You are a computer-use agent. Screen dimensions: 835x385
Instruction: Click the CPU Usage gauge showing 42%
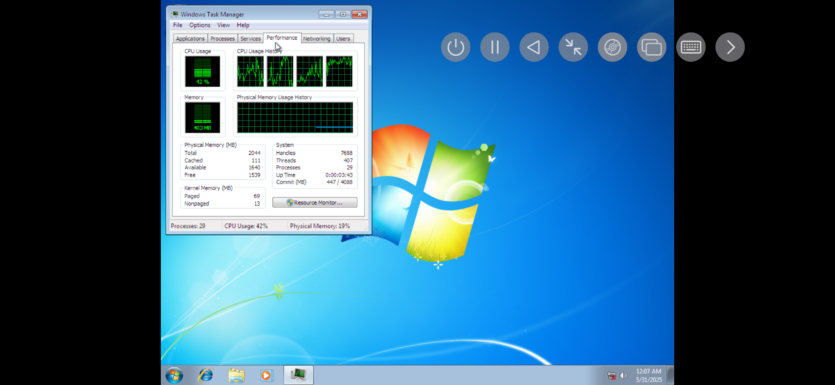[202, 71]
